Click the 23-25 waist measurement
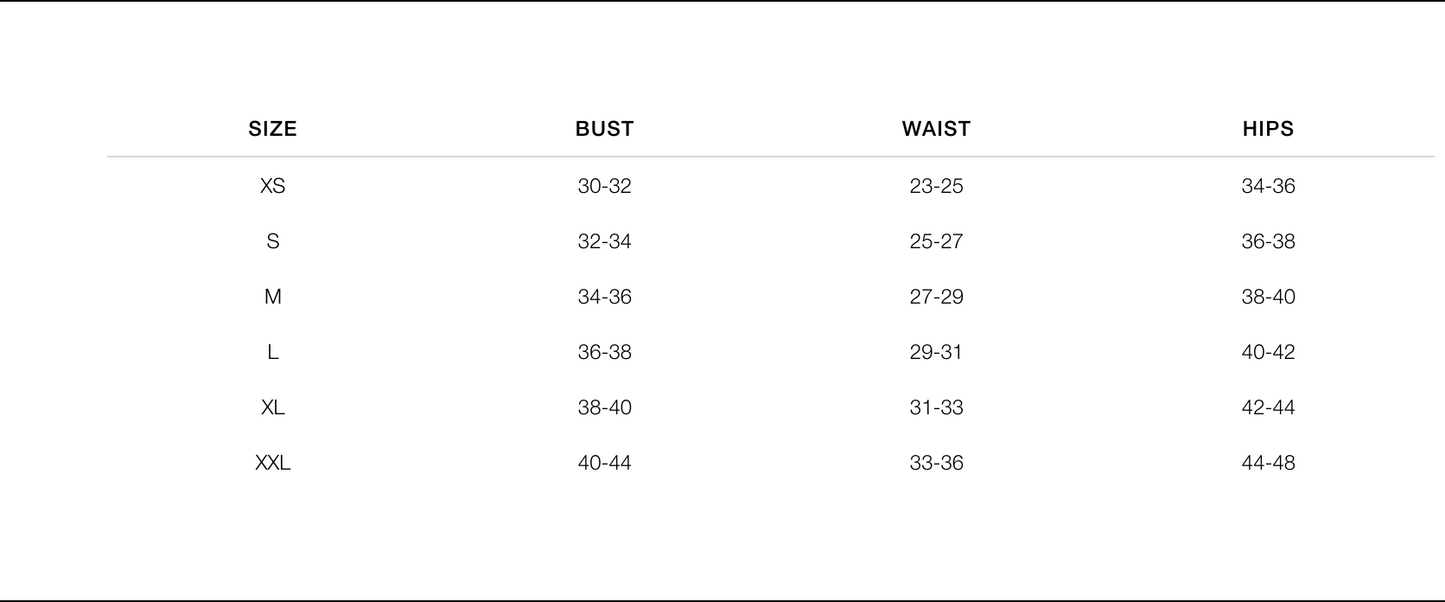 tap(936, 186)
